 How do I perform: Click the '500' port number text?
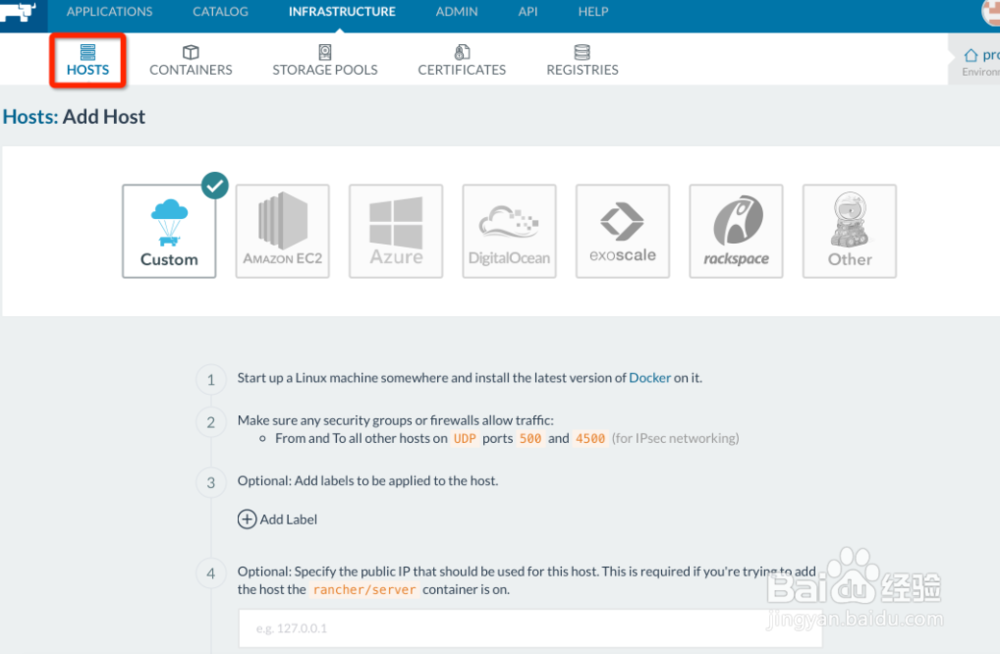(530, 438)
